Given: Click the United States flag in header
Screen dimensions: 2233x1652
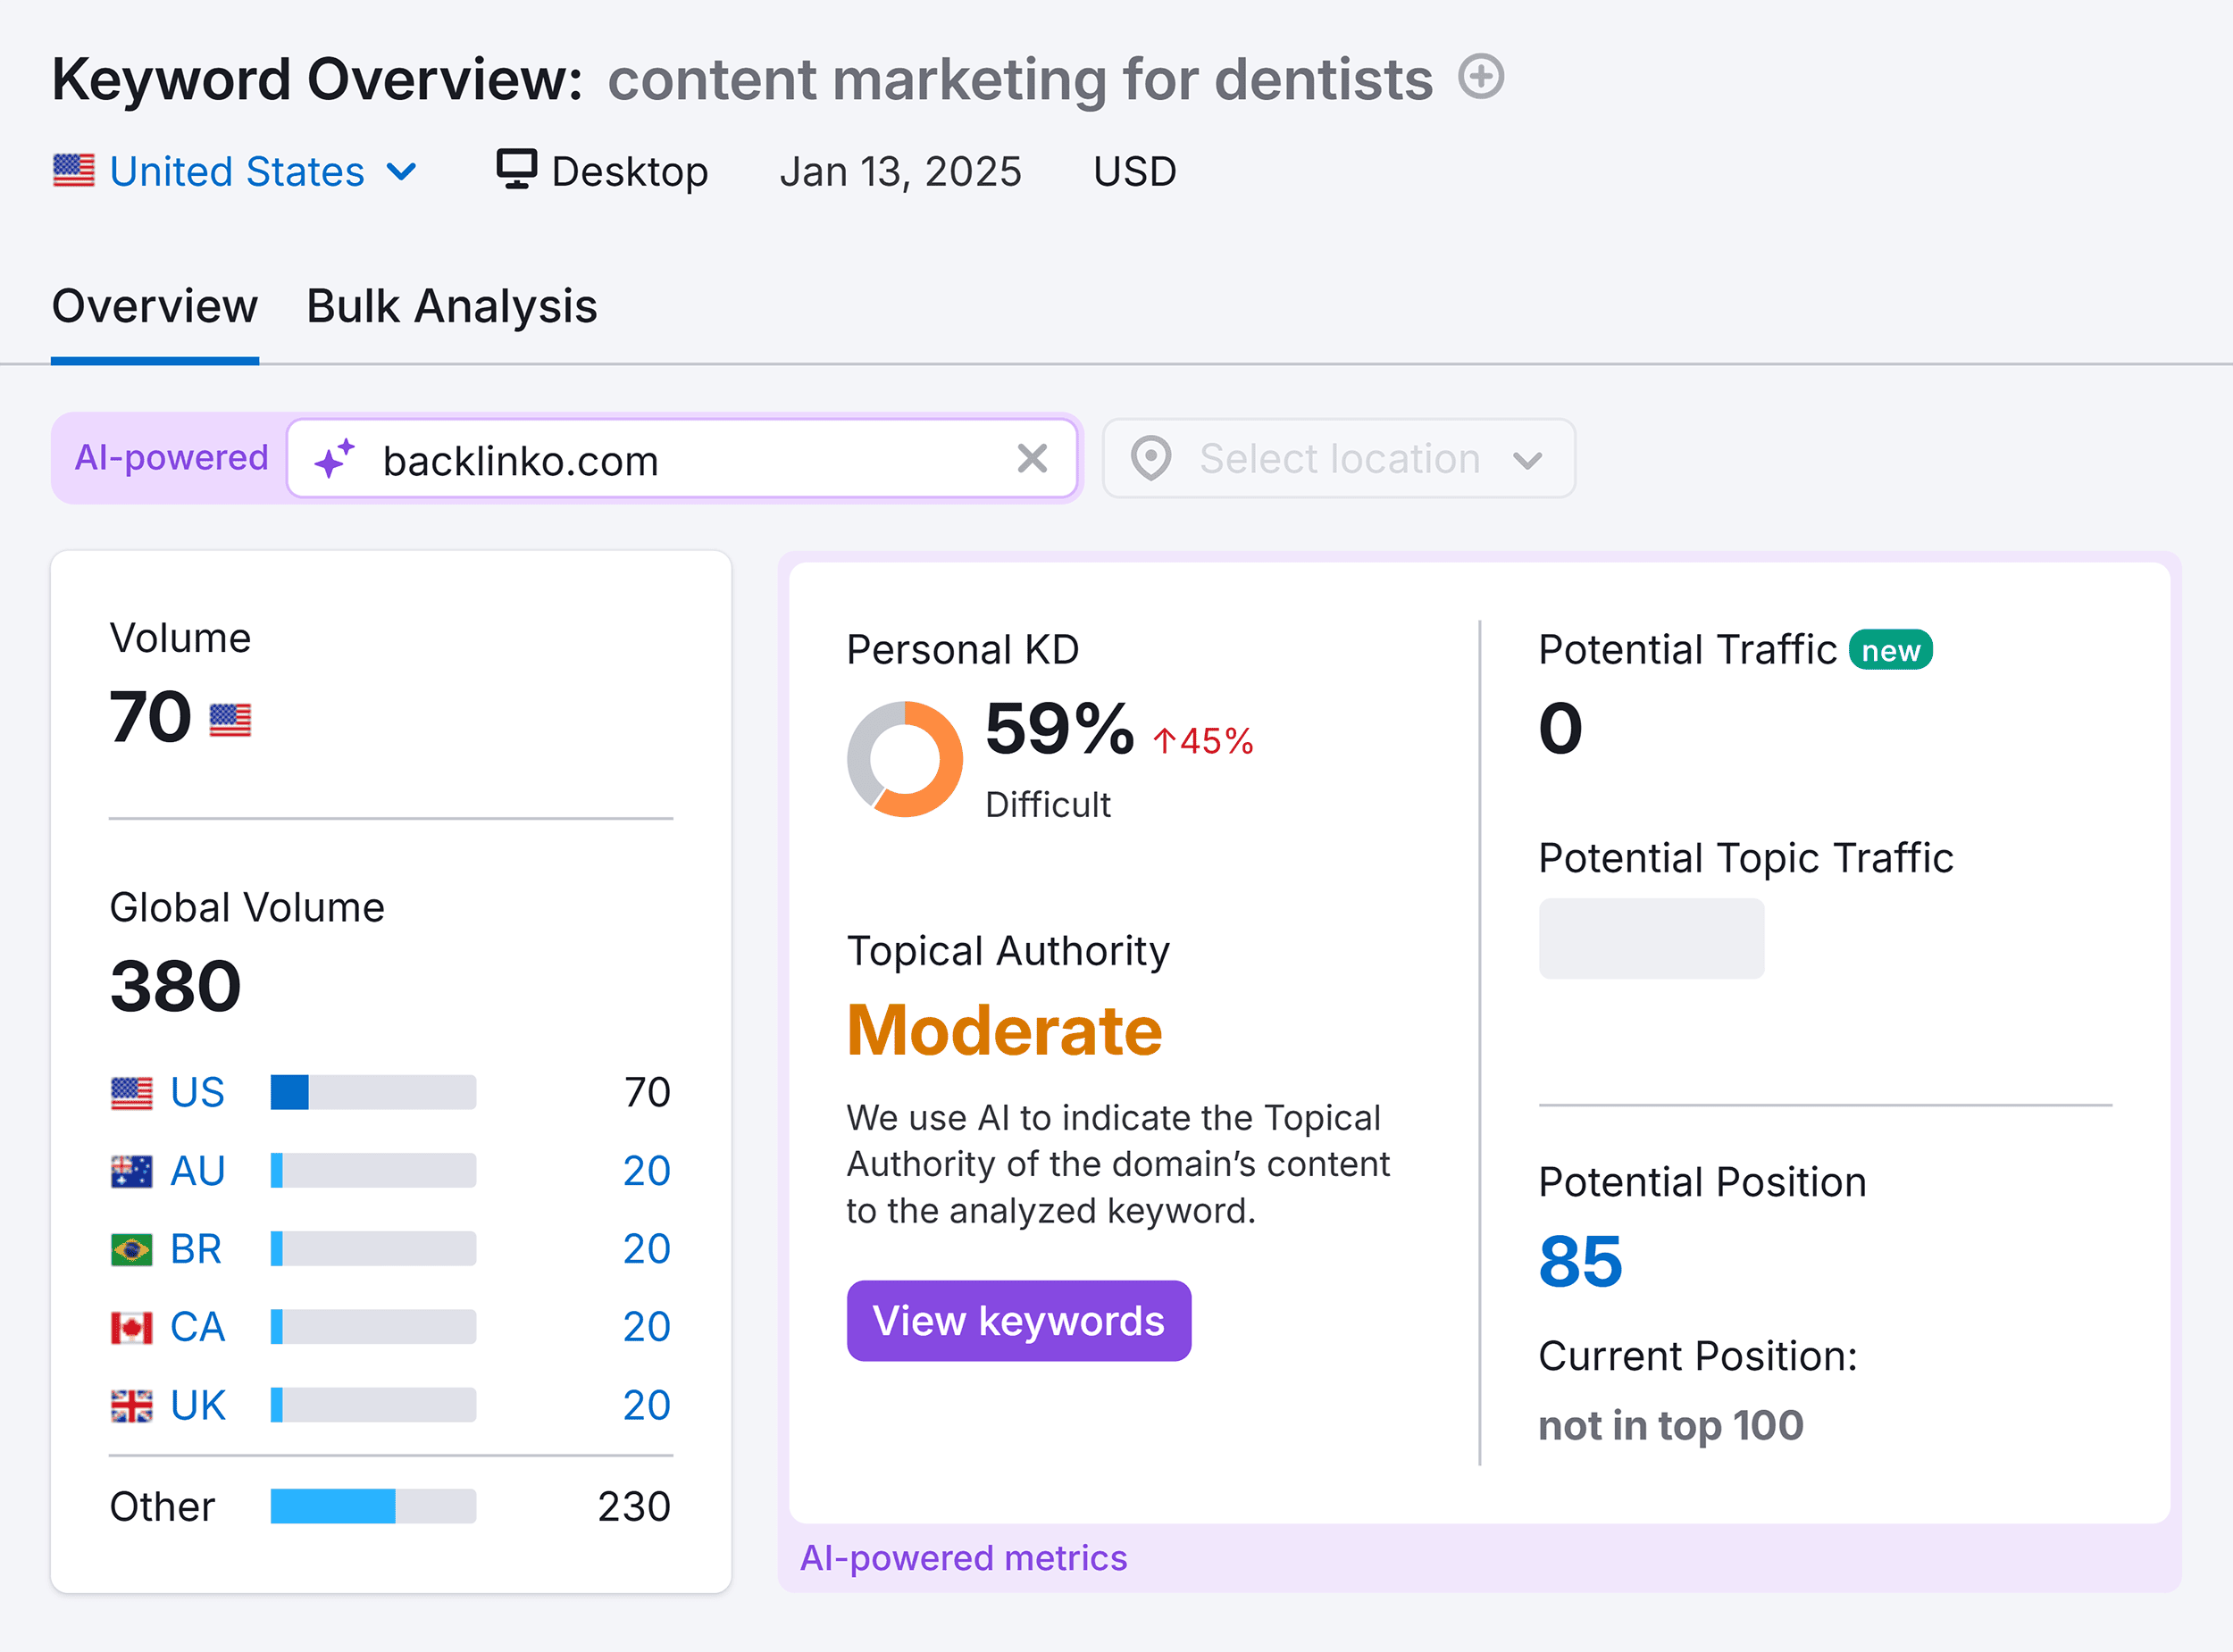Looking at the screenshot, I should pyautogui.click(x=76, y=170).
